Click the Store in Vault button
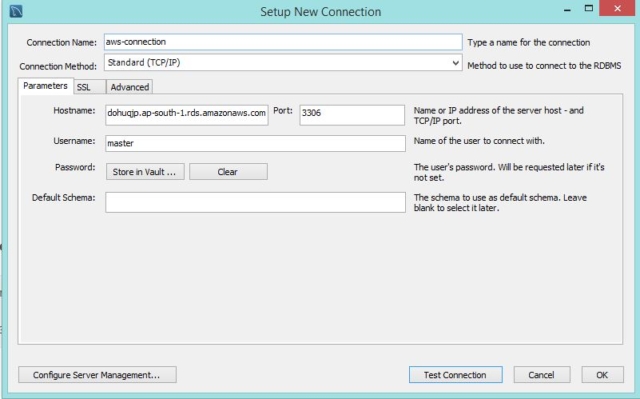Image resolution: width=640 pixels, height=399 pixels. click(x=145, y=172)
